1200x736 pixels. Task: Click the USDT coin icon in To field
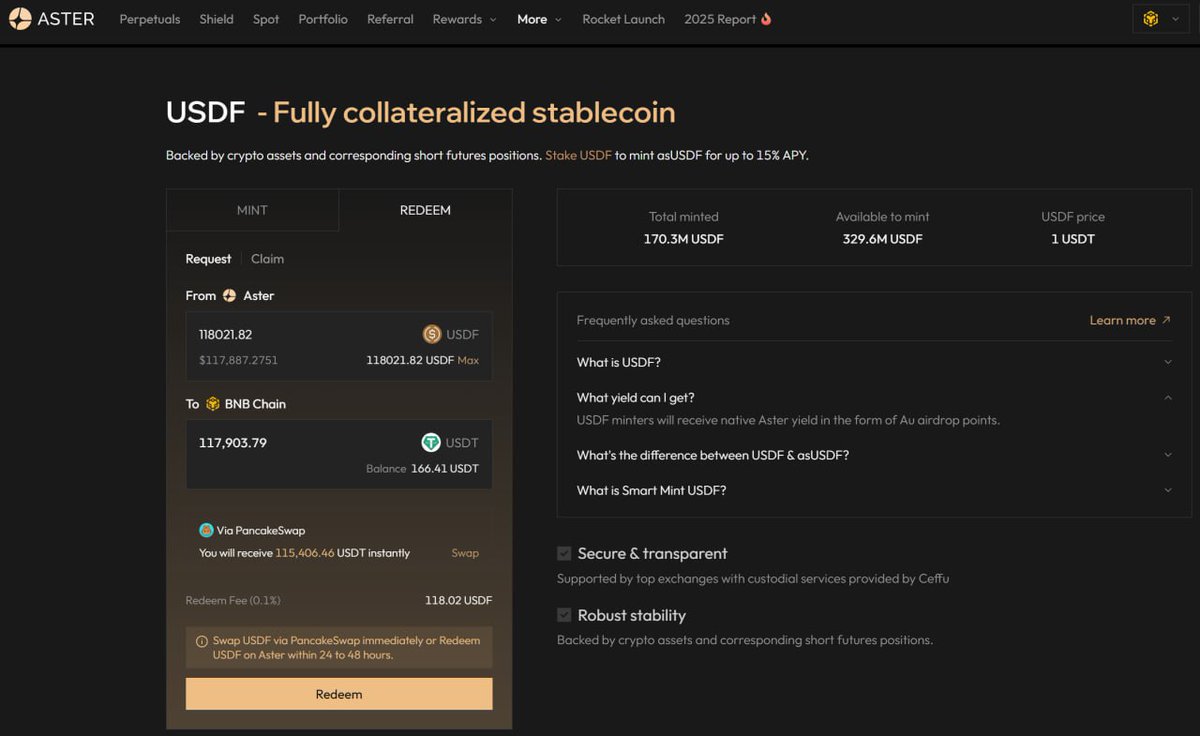click(431, 442)
